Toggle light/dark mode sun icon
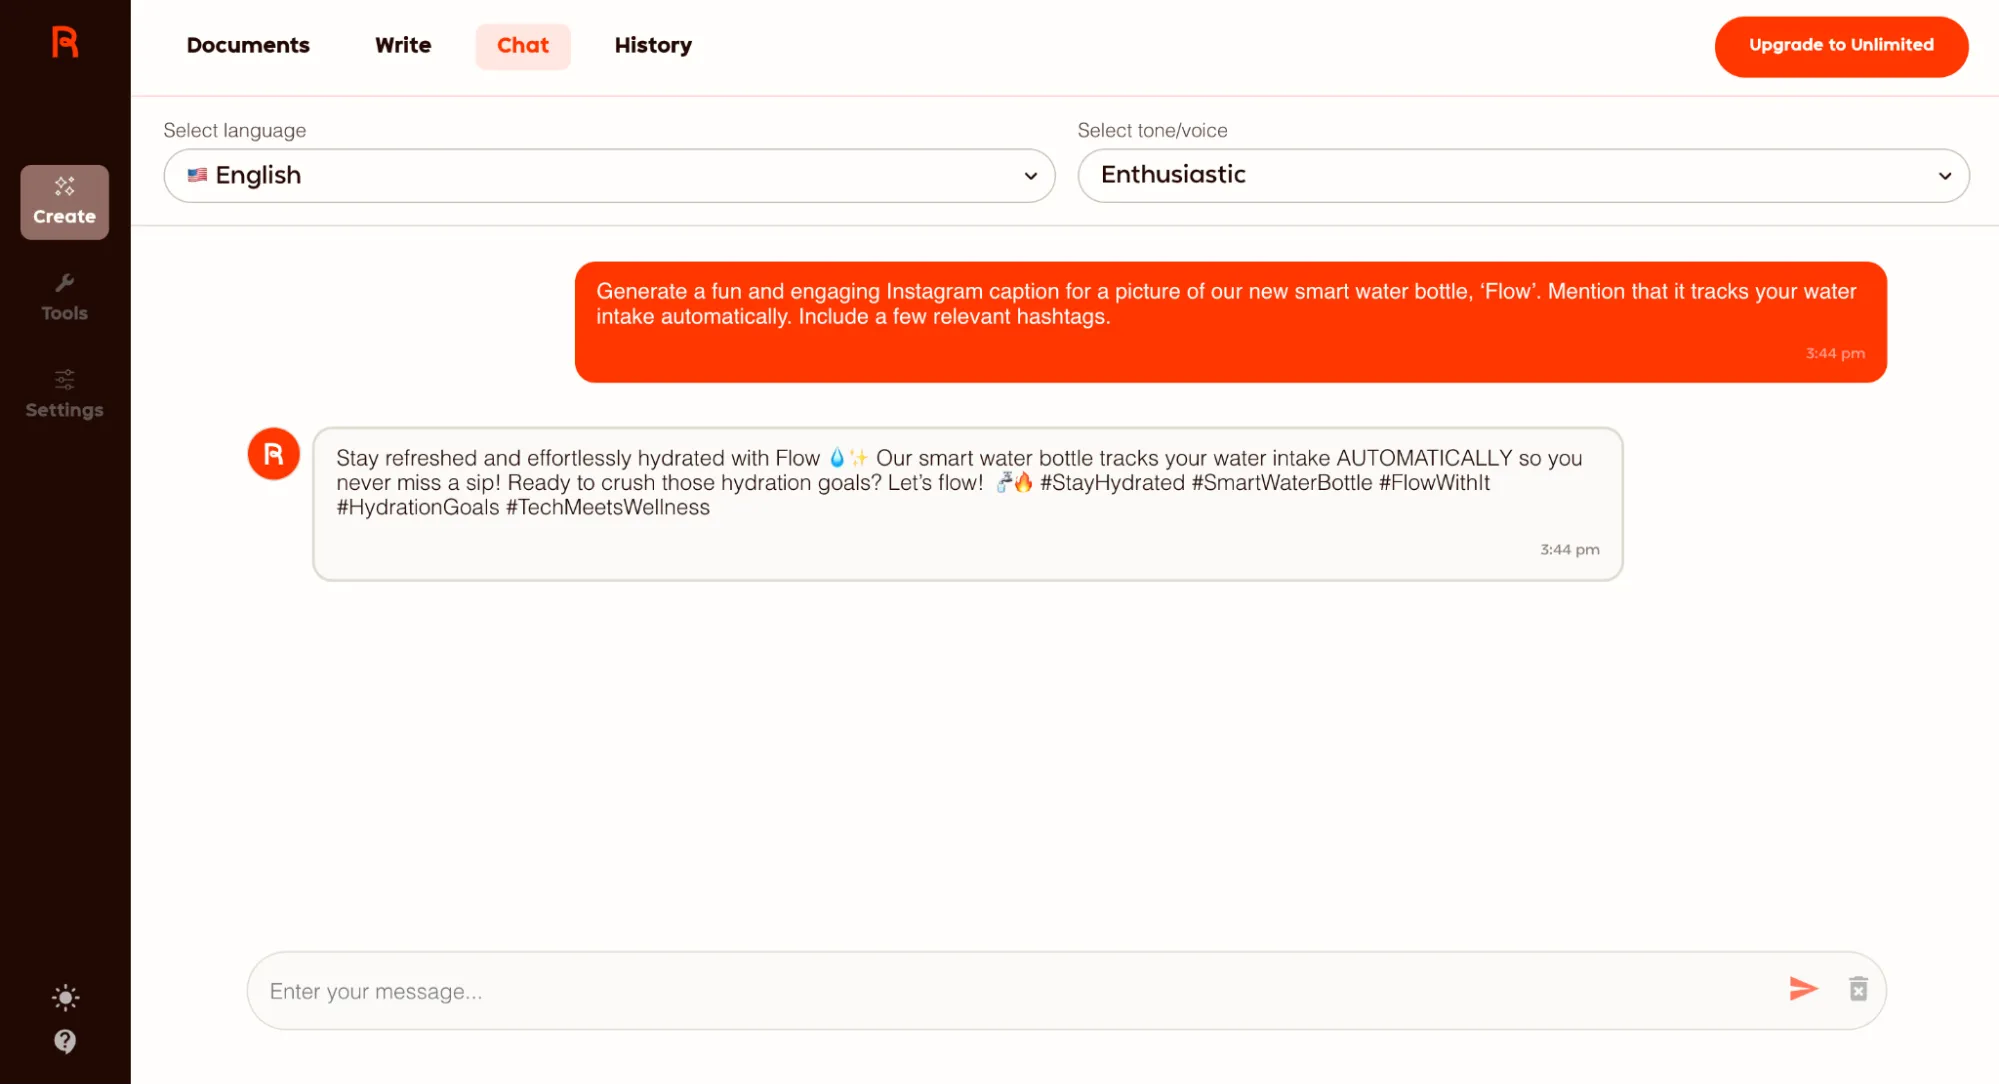 (x=65, y=997)
